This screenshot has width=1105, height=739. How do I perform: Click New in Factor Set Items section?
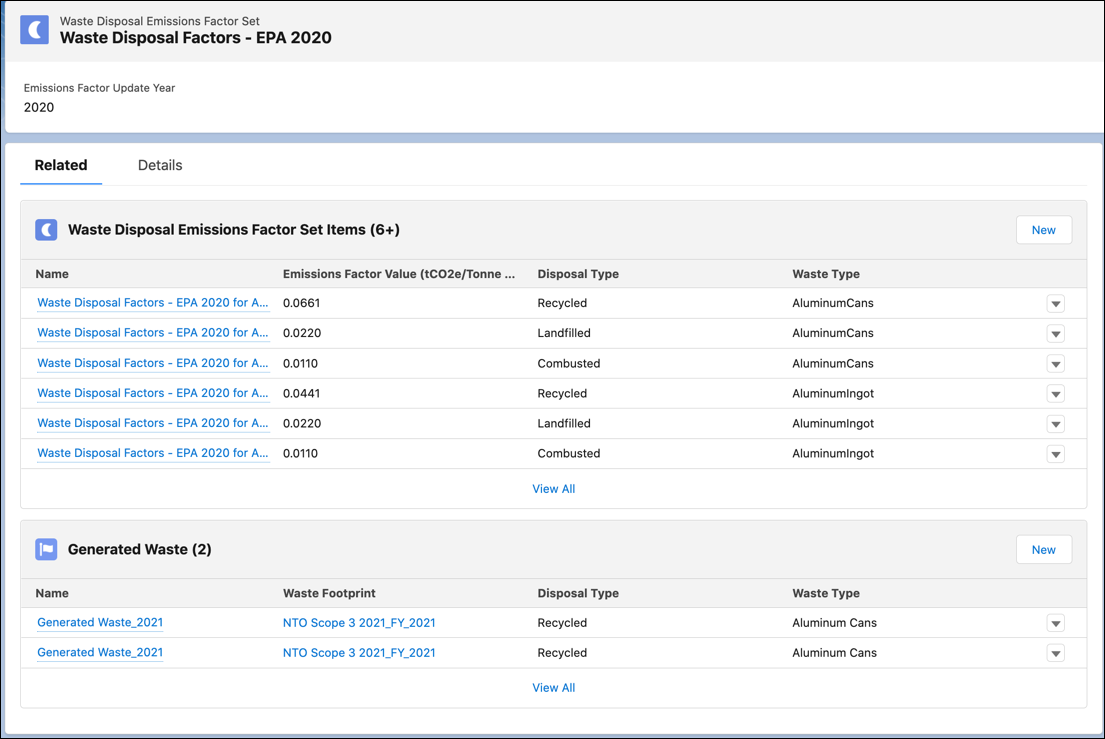click(1044, 230)
